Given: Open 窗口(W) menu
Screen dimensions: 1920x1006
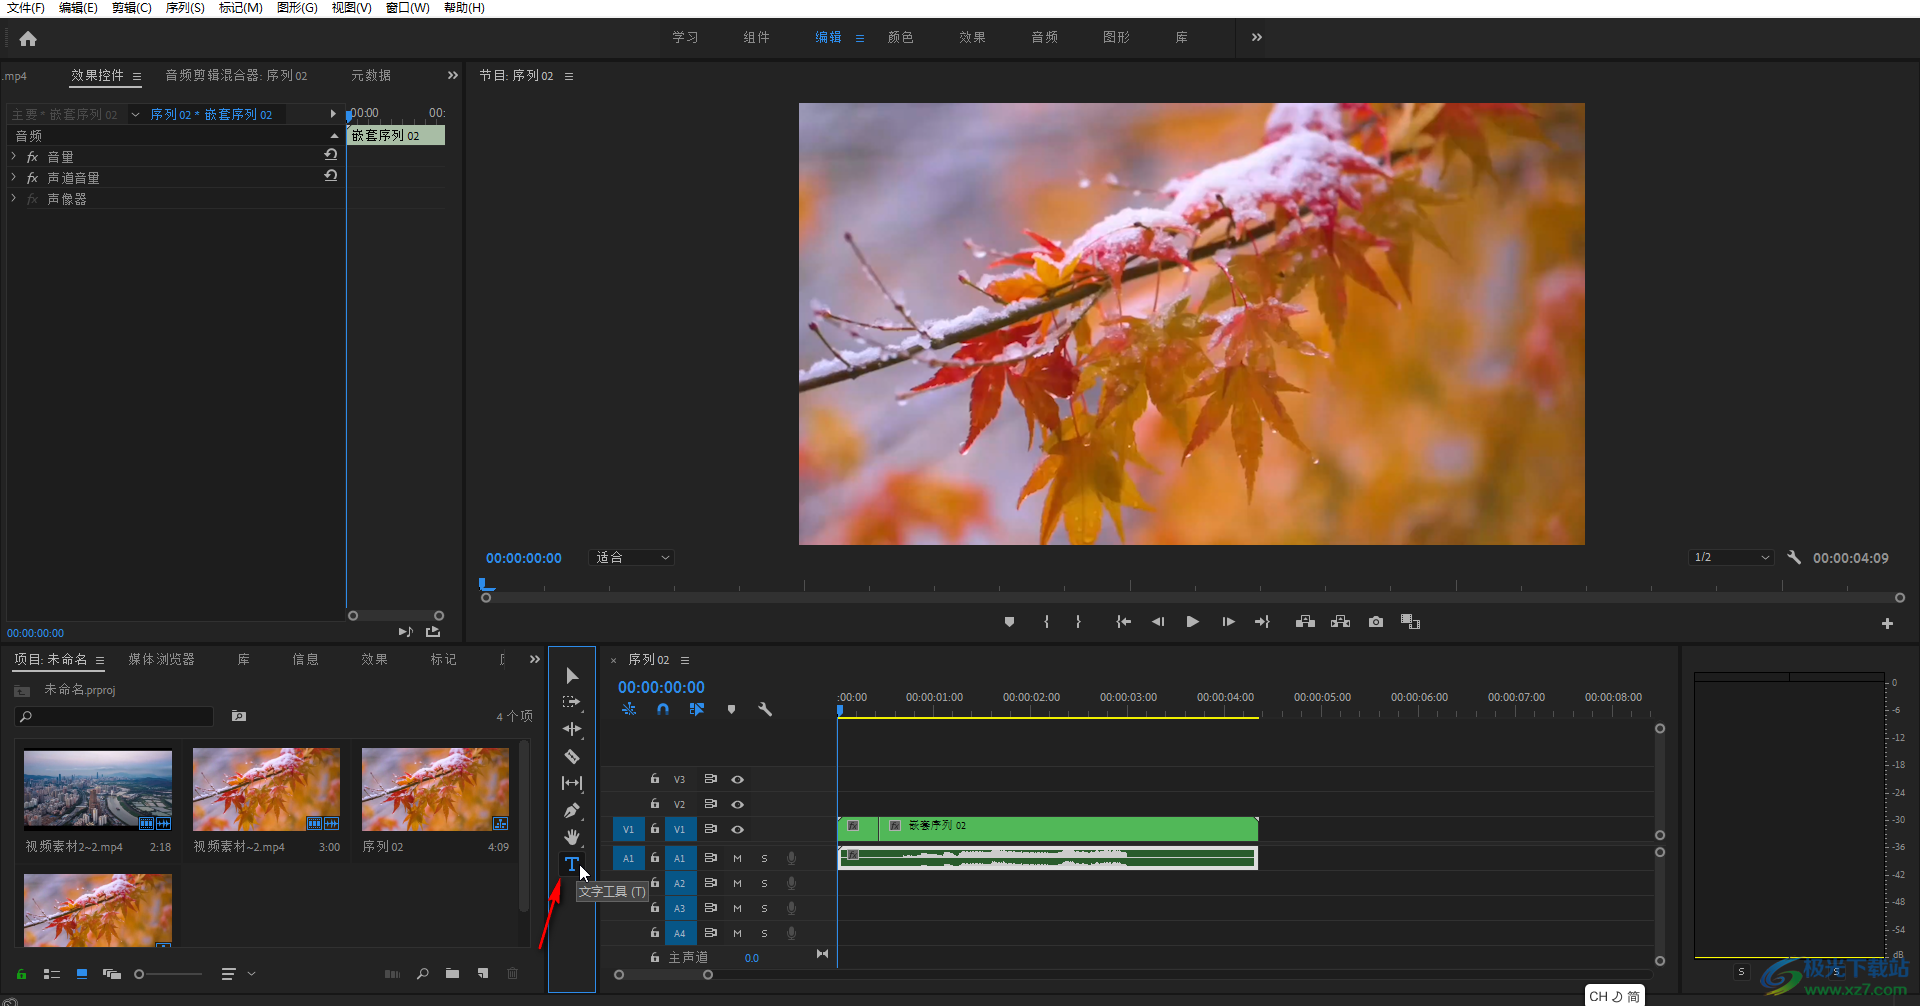Looking at the screenshot, I should pos(407,8).
